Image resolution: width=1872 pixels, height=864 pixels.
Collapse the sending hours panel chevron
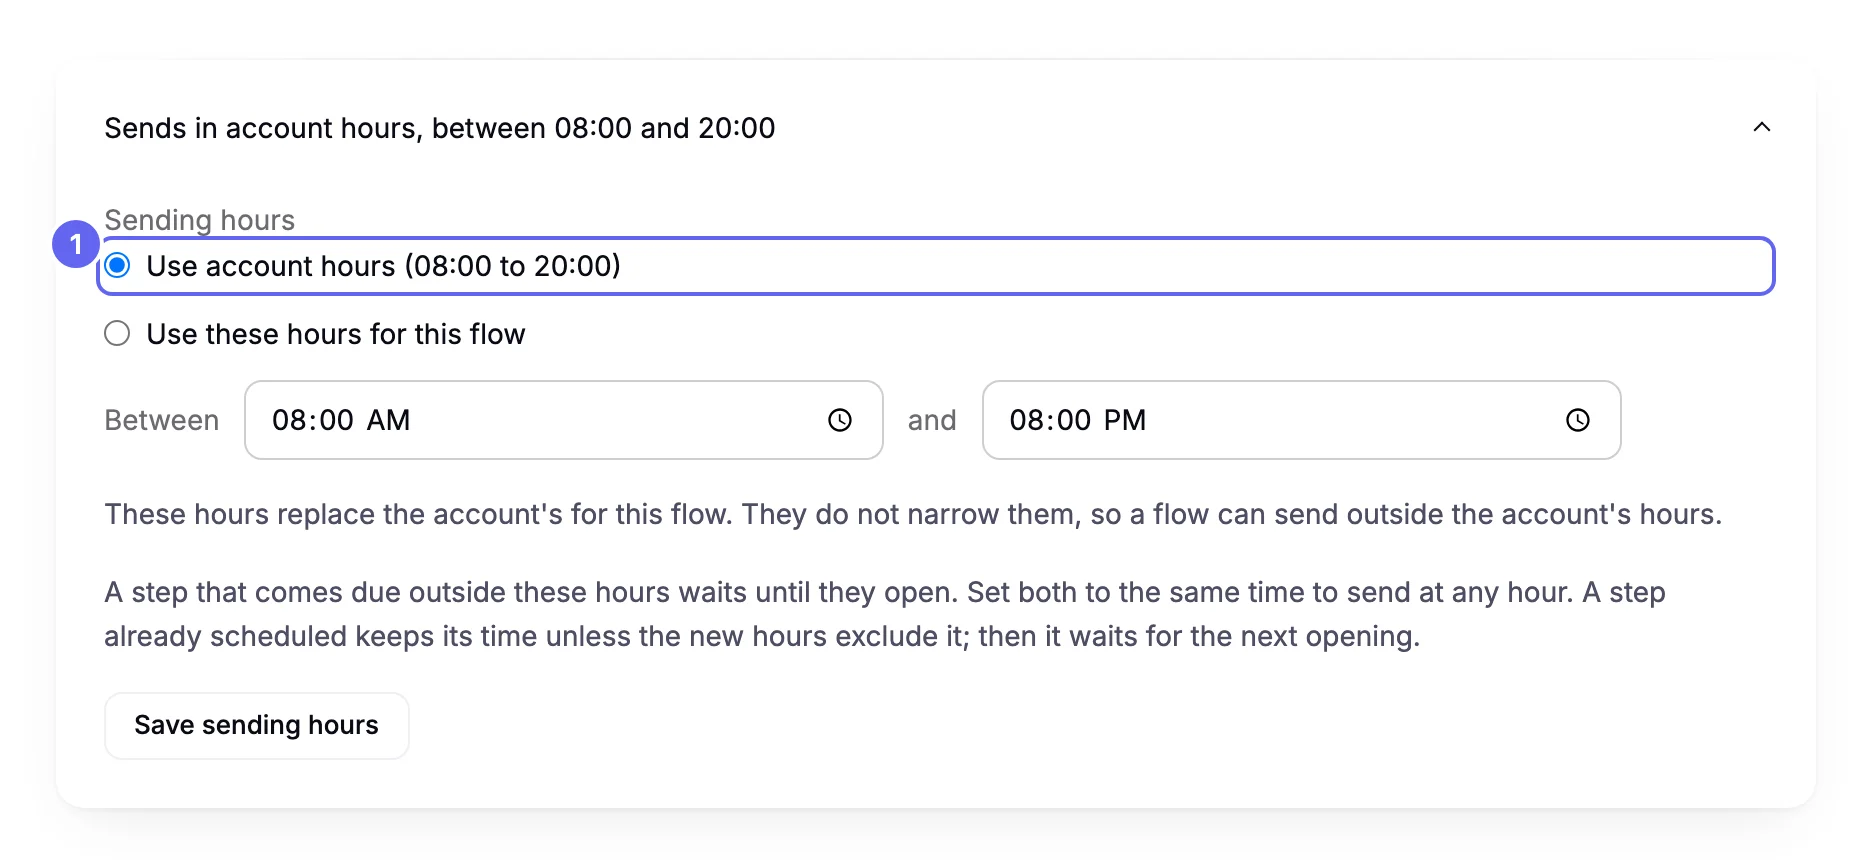1762,127
